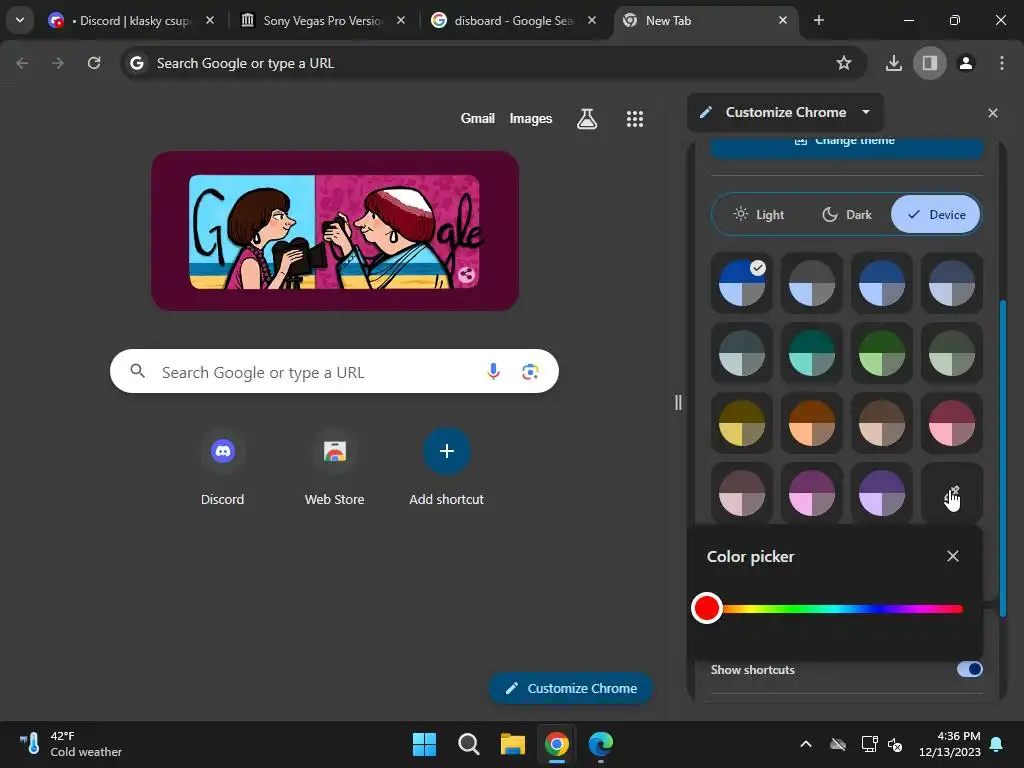Open Windows taskbar Search
The width and height of the screenshot is (1024, 768).
point(468,744)
